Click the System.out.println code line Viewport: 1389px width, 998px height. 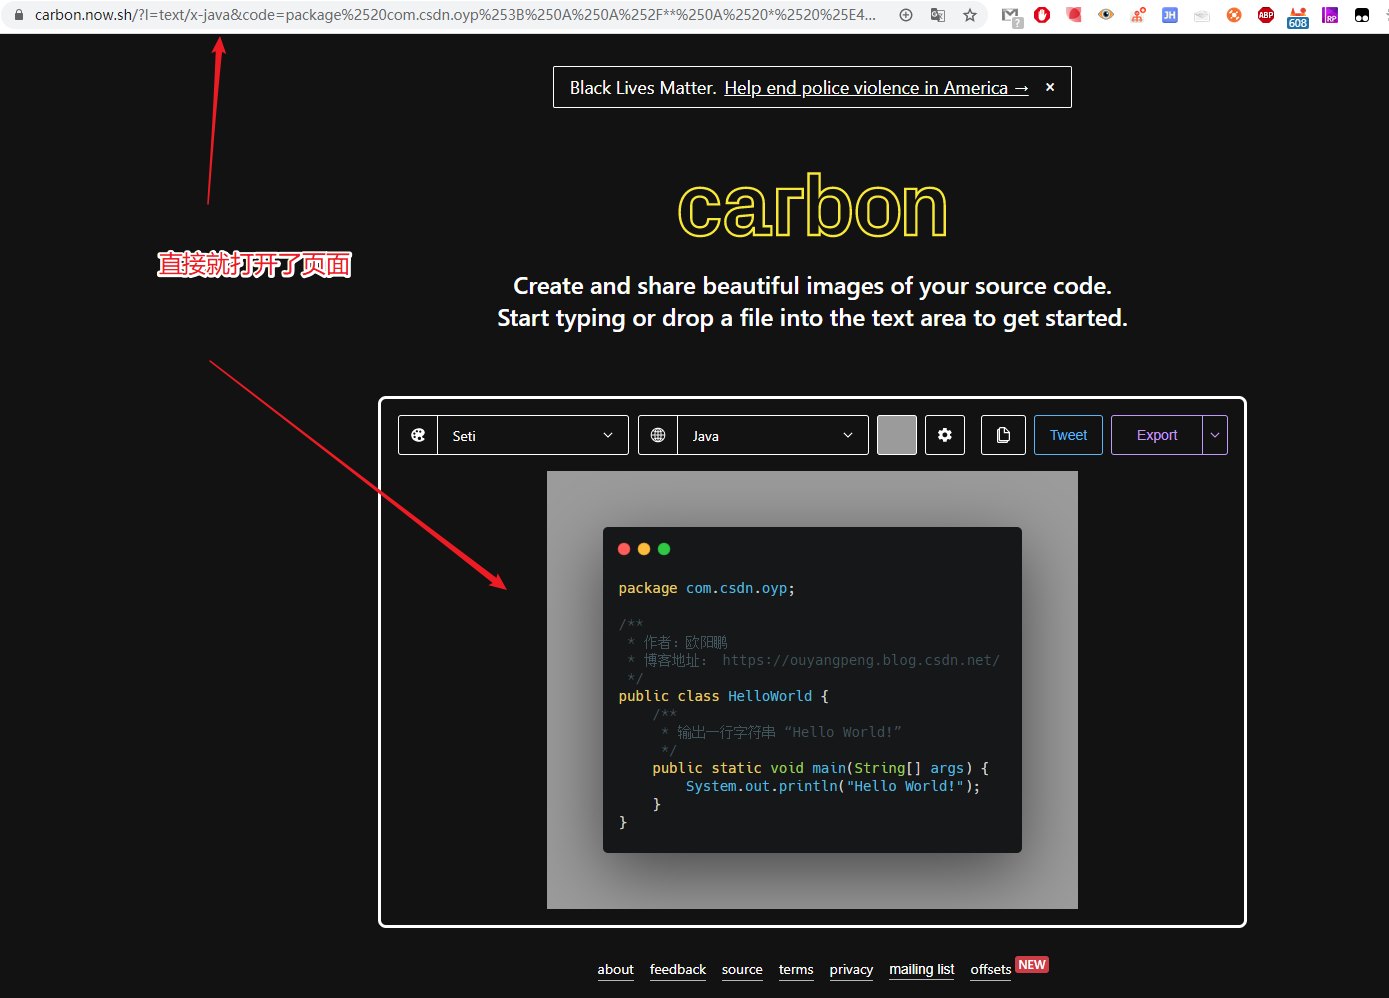pyautogui.click(x=833, y=786)
